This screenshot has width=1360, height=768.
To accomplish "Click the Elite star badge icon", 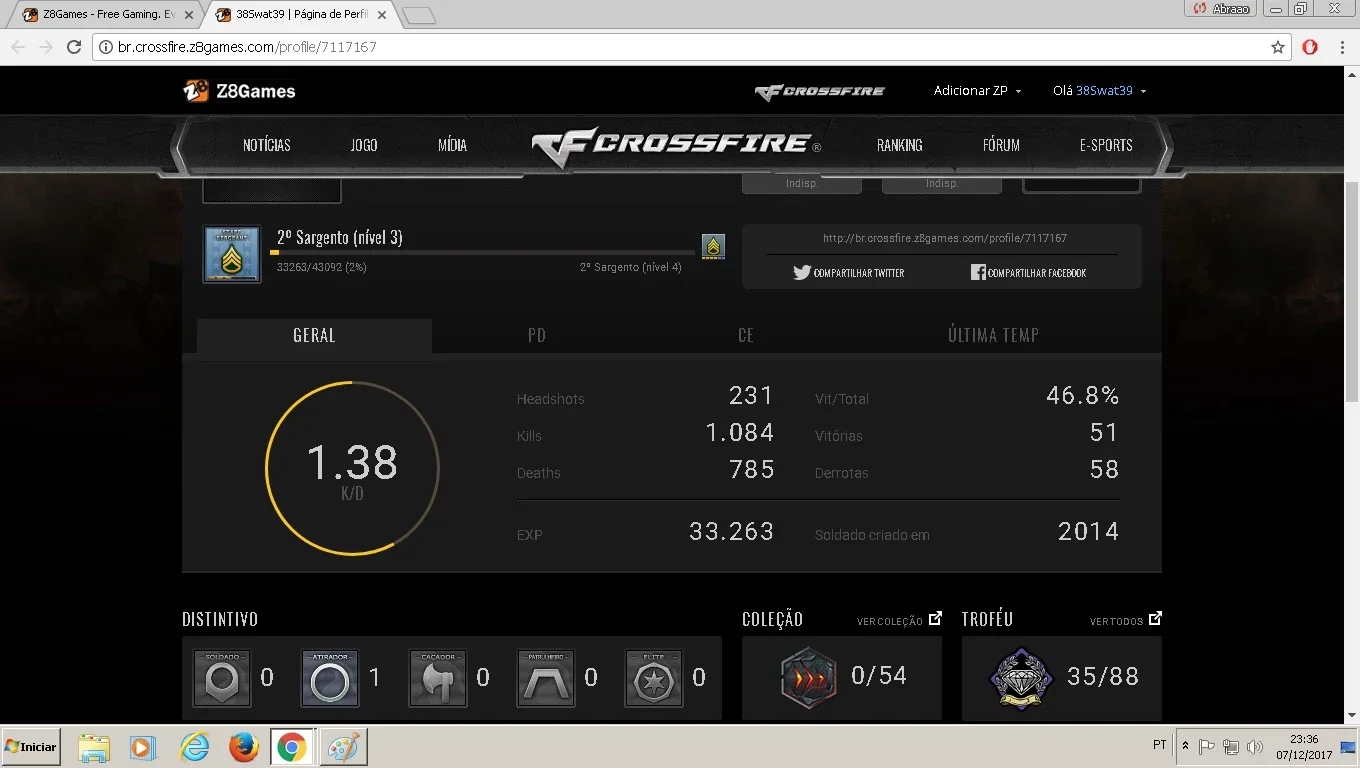I will tap(654, 678).
